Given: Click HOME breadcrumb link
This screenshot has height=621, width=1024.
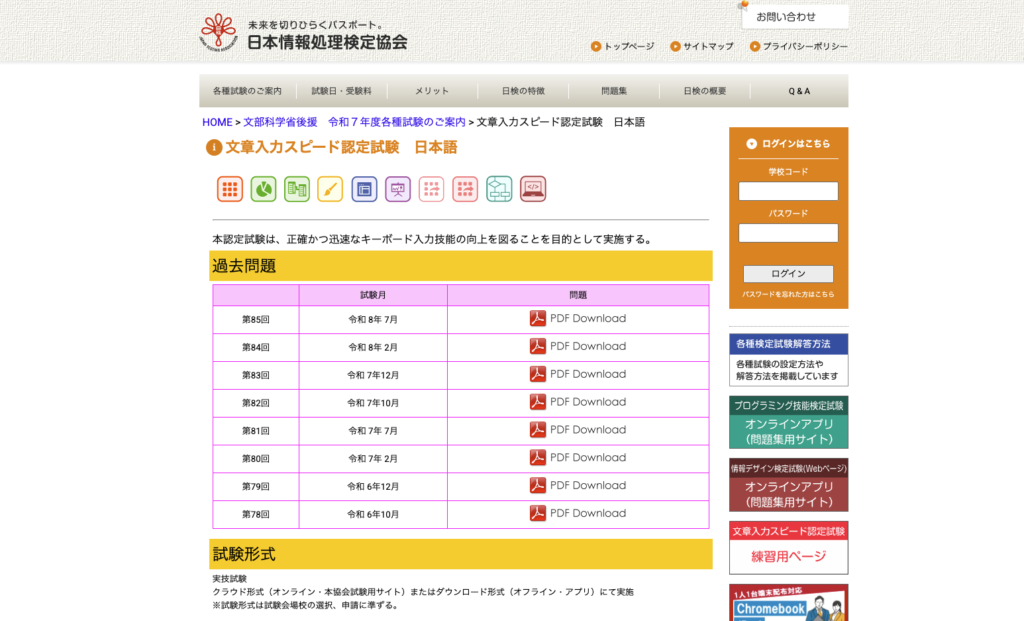Looking at the screenshot, I should [x=217, y=122].
